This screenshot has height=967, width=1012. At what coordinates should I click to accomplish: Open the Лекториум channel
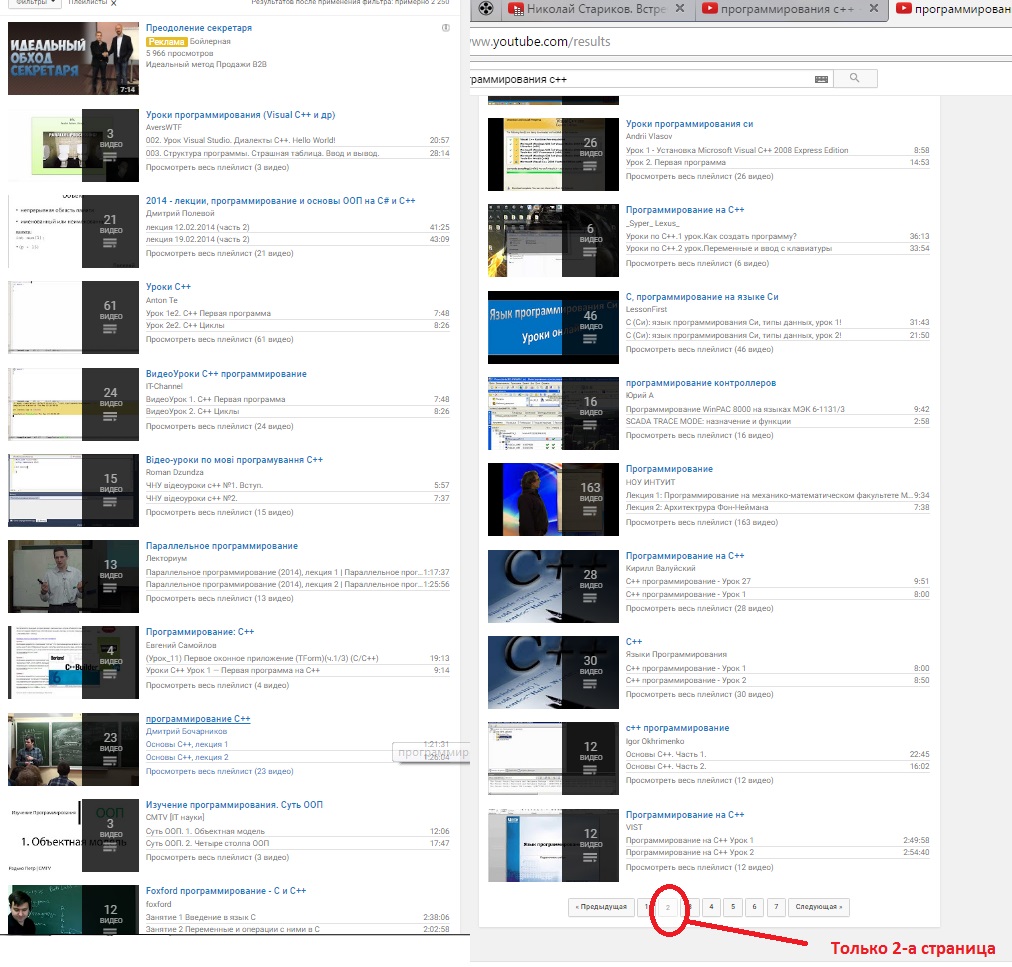click(x=166, y=558)
